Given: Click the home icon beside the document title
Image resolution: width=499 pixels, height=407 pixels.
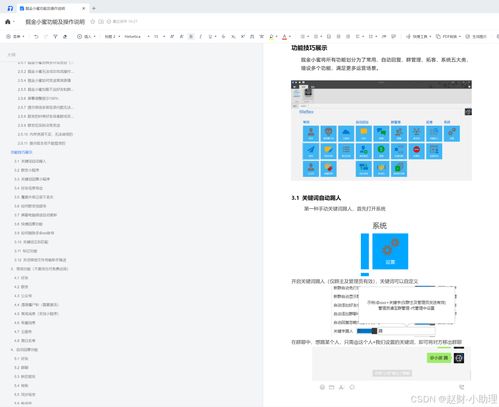Looking at the screenshot, I should 8,22.
